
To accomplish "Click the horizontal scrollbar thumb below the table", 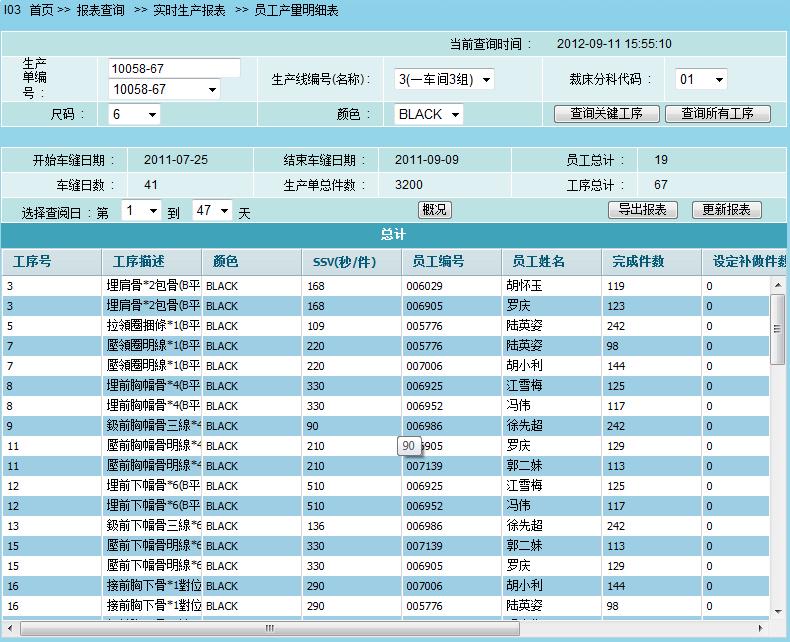I will click(x=268, y=629).
